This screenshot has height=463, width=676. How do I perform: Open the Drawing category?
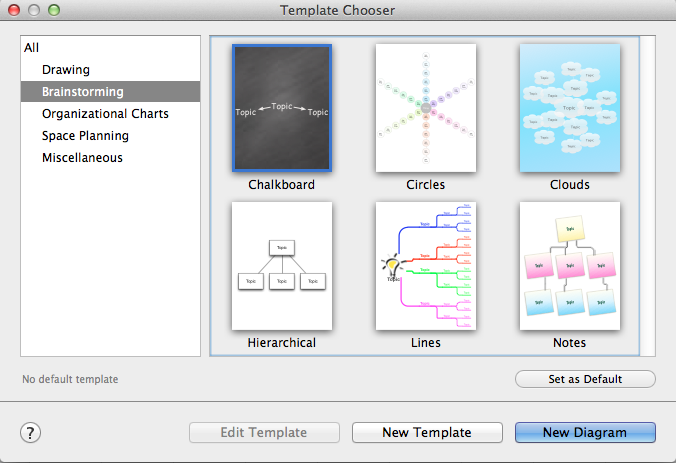(66, 70)
